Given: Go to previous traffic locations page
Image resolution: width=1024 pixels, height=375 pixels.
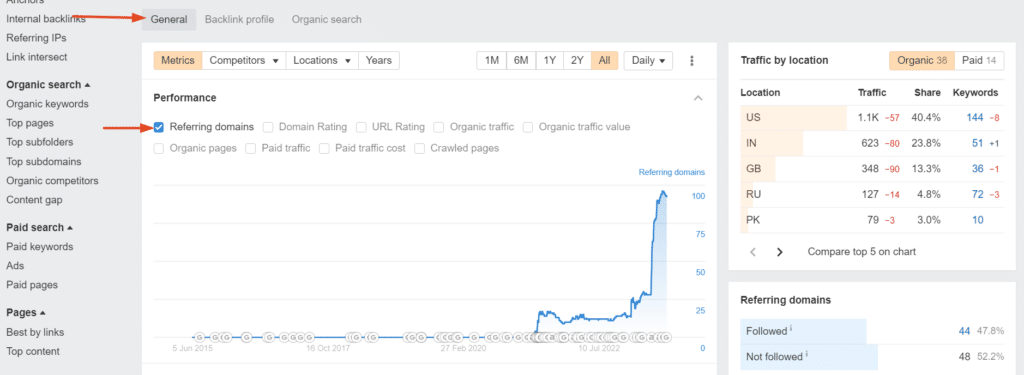Looking at the screenshot, I should [753, 252].
